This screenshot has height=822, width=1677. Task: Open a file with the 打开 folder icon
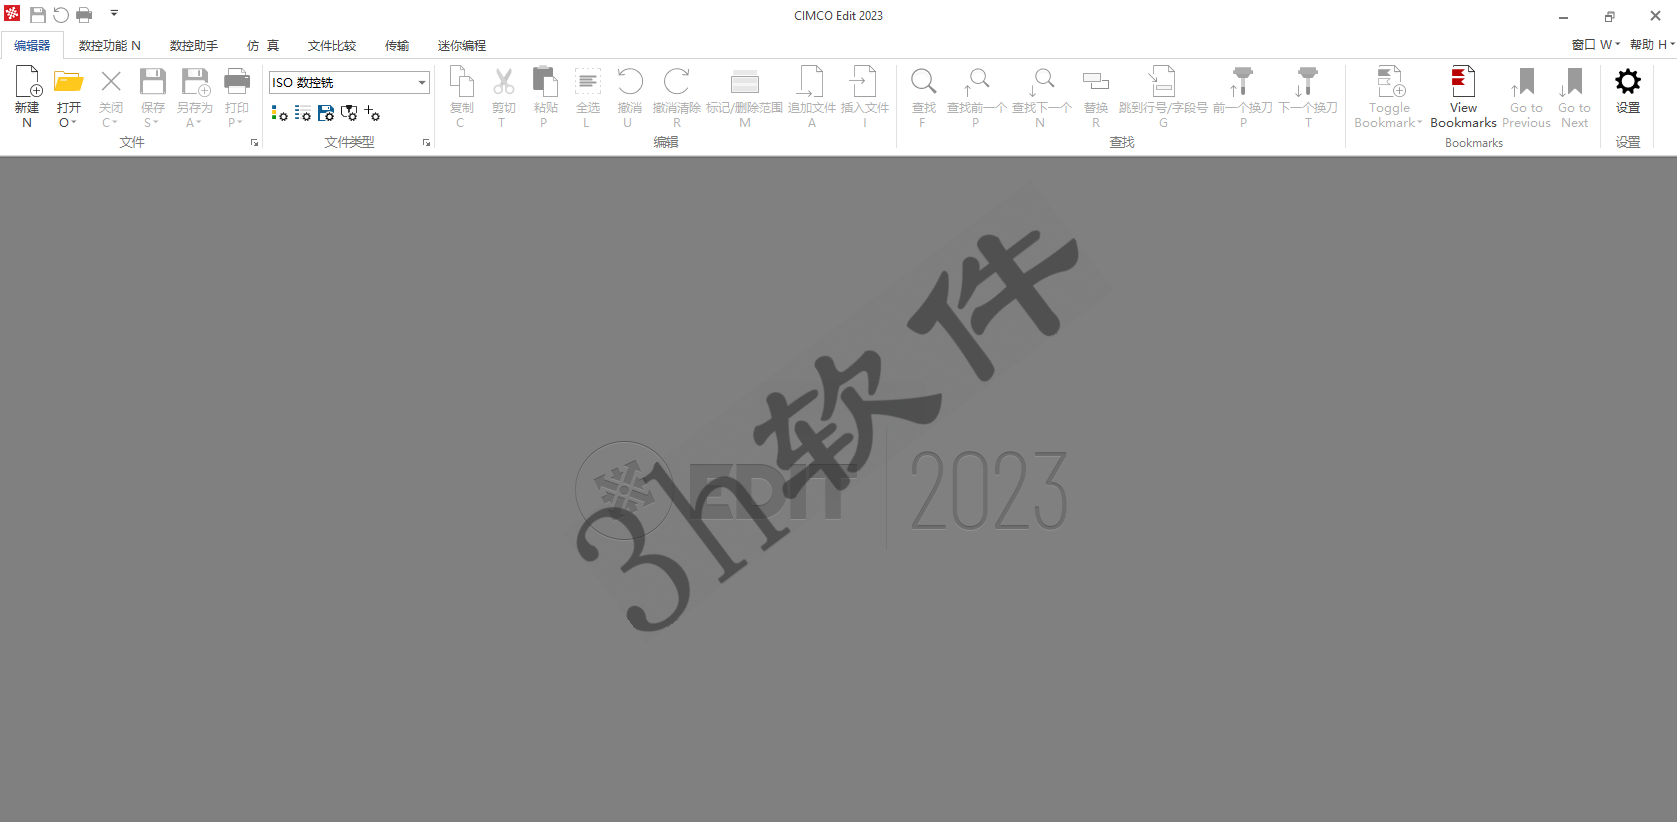tap(68, 82)
